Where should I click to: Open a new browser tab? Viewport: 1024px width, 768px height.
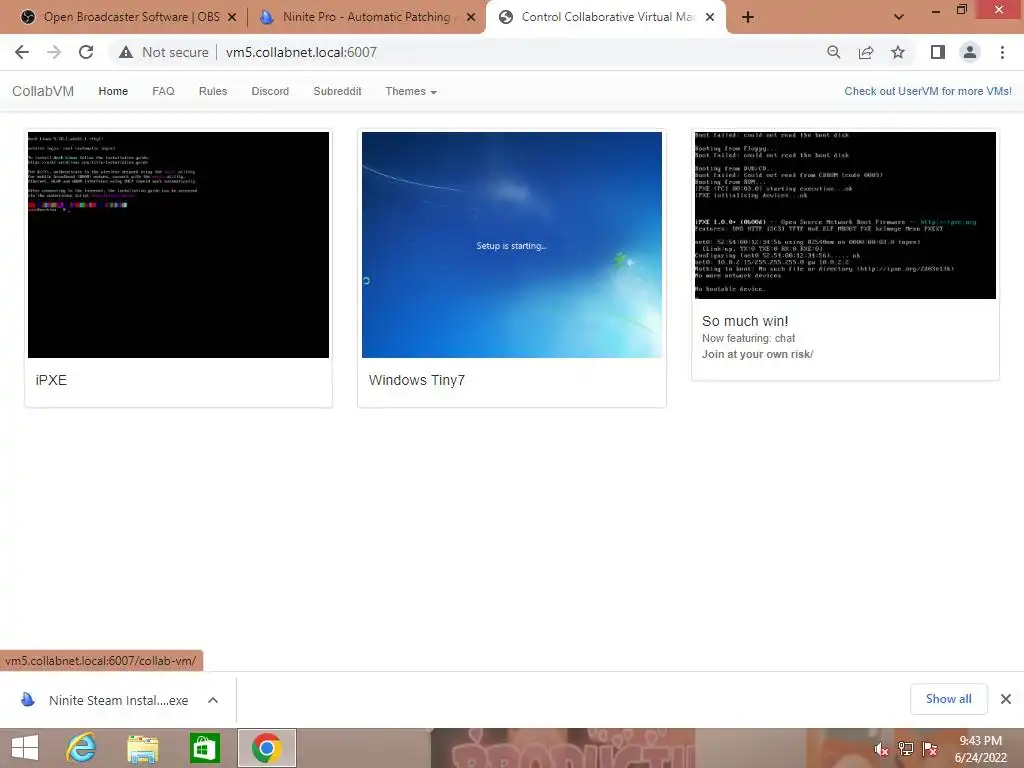coord(748,17)
